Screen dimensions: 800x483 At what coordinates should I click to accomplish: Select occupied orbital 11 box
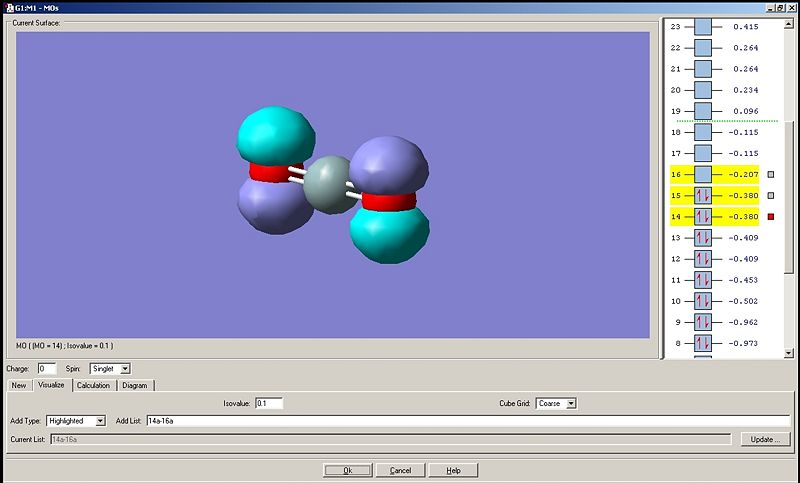click(703, 281)
